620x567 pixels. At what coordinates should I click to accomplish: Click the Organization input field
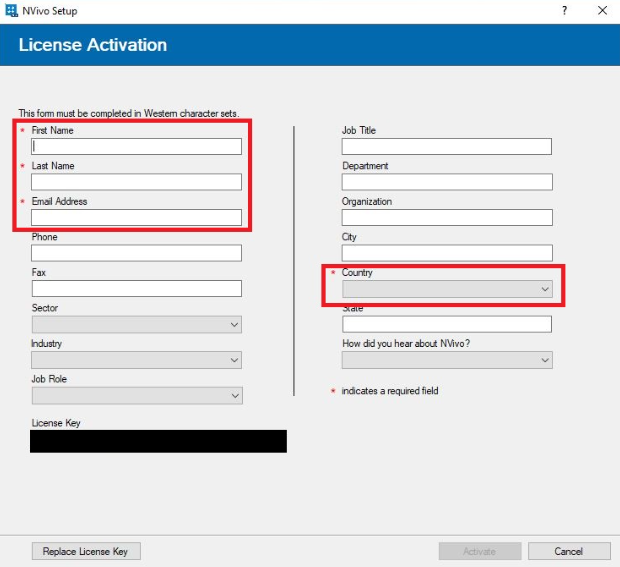point(447,217)
